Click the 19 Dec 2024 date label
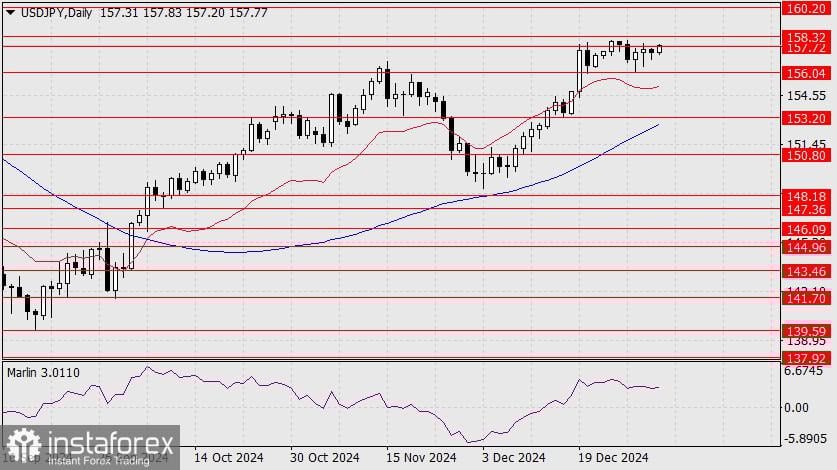The height and width of the screenshot is (470, 837). (613, 458)
